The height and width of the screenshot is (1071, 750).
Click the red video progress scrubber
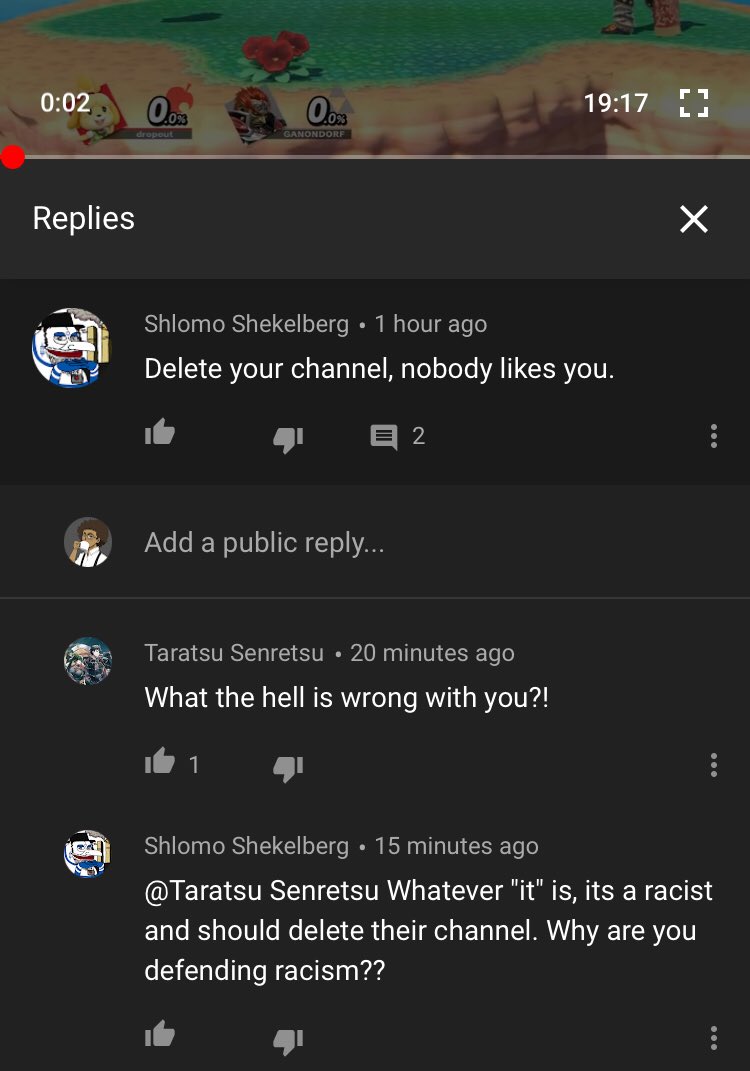click(x=12, y=157)
